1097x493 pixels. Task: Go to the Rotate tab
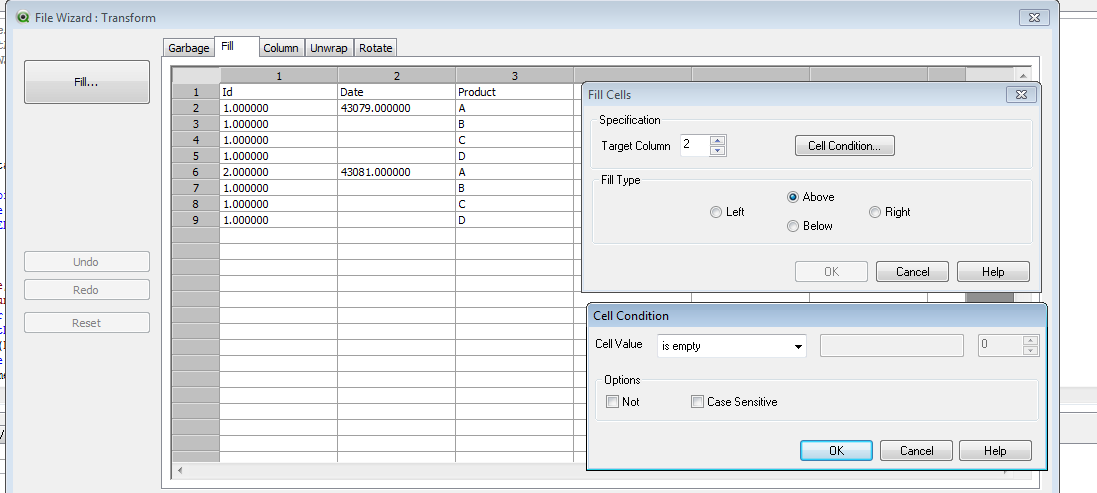click(x=376, y=48)
